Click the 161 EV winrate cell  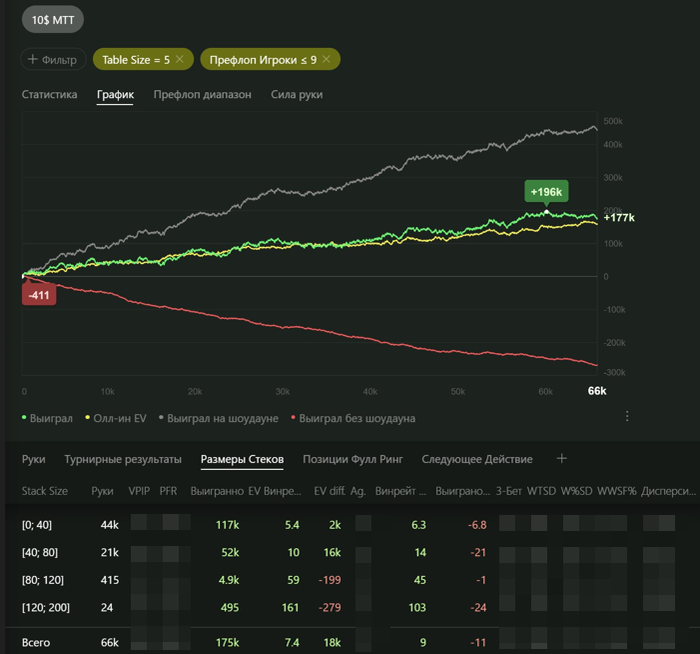click(290, 608)
